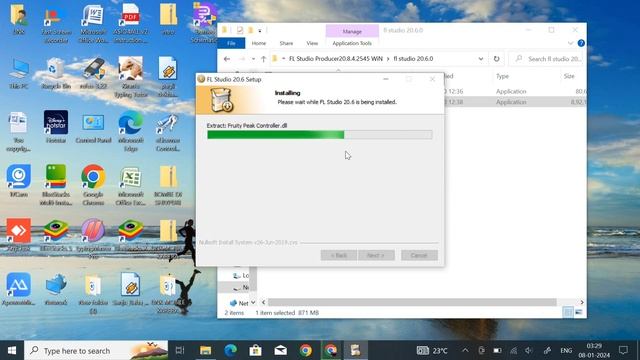Open the user folder icon at top-left
The height and width of the screenshot is (360, 640).
click(18, 20)
